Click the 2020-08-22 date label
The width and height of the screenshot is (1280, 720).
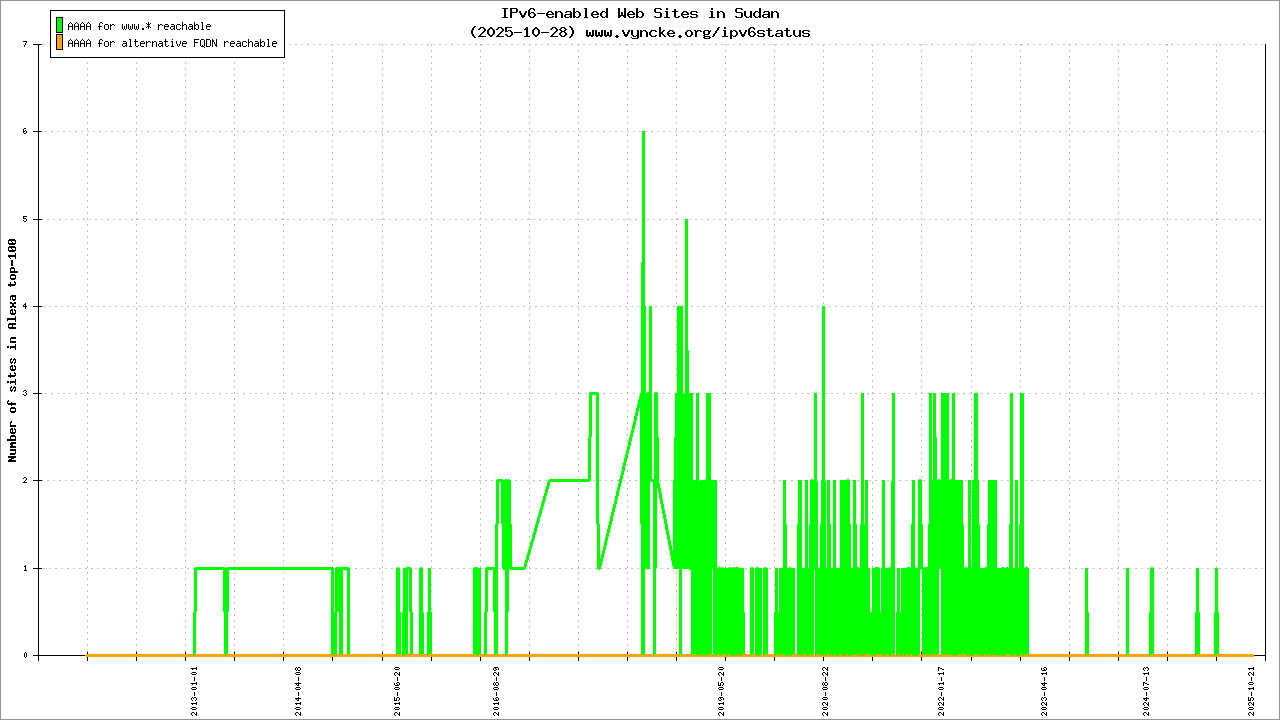pos(825,688)
